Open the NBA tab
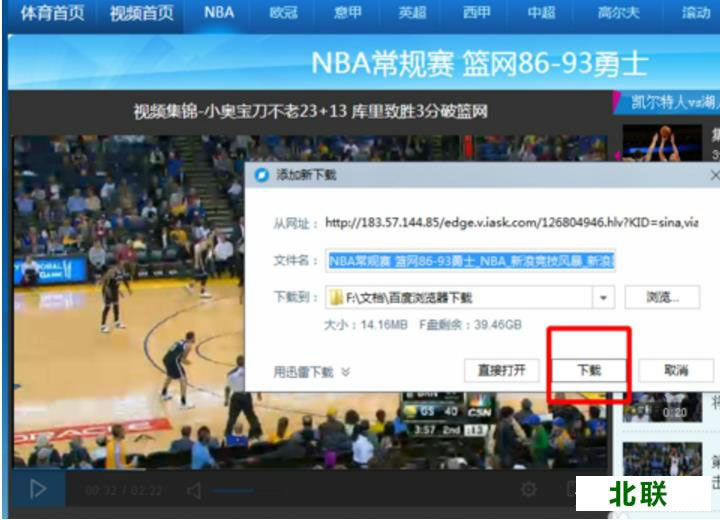This screenshot has height=520, width=720. [218, 13]
